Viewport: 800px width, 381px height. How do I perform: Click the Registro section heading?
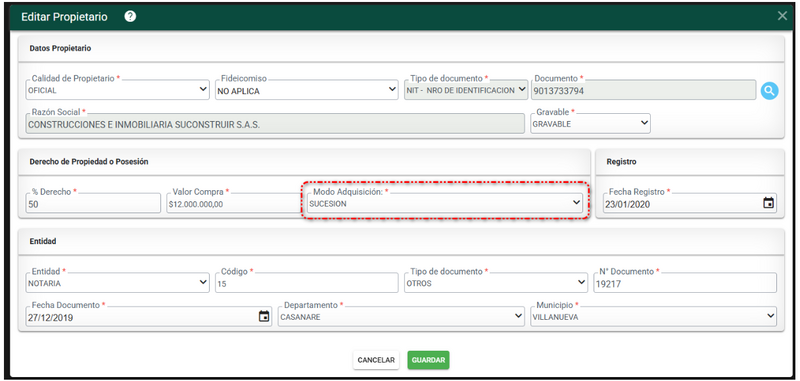[621, 162]
